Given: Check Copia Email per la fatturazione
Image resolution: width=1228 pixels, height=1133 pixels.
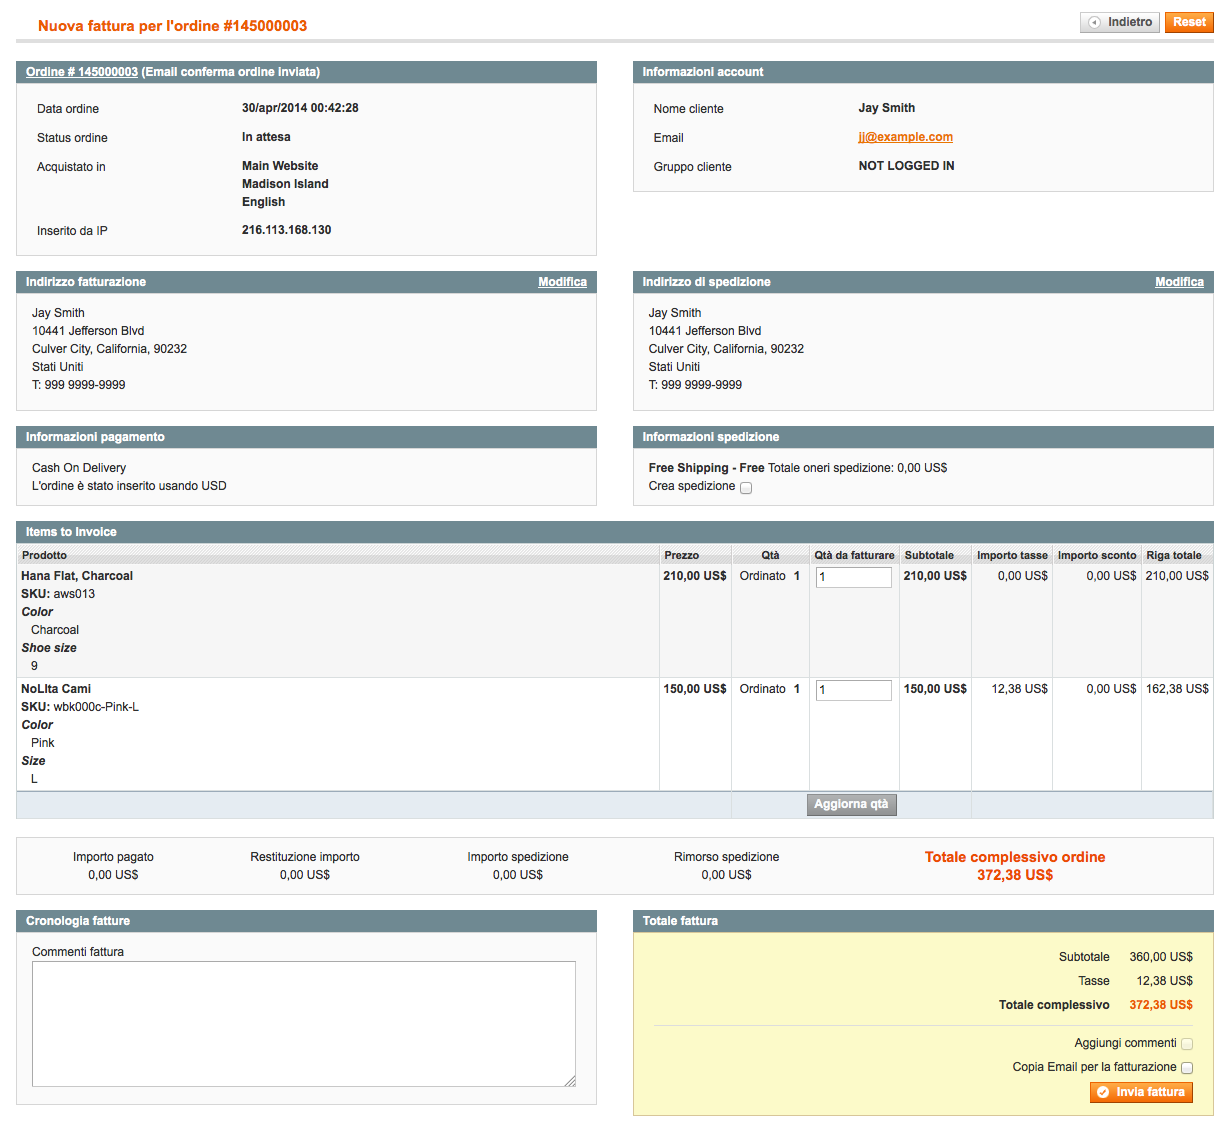Looking at the screenshot, I should click(x=1187, y=1068).
